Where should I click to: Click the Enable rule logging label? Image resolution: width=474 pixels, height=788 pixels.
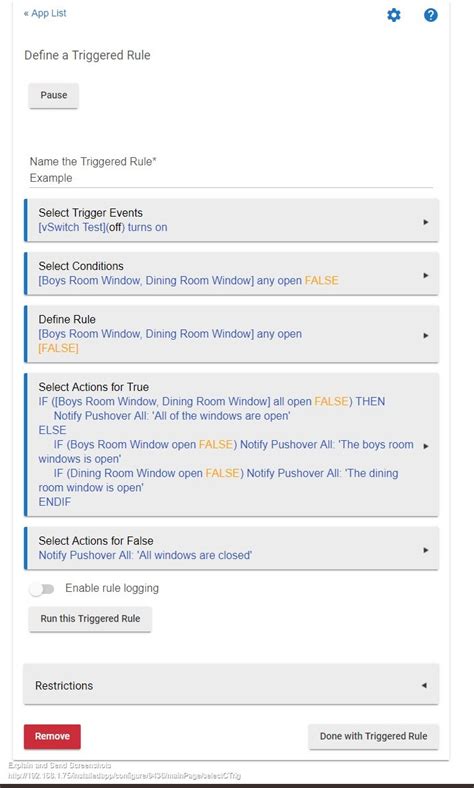coord(112,588)
